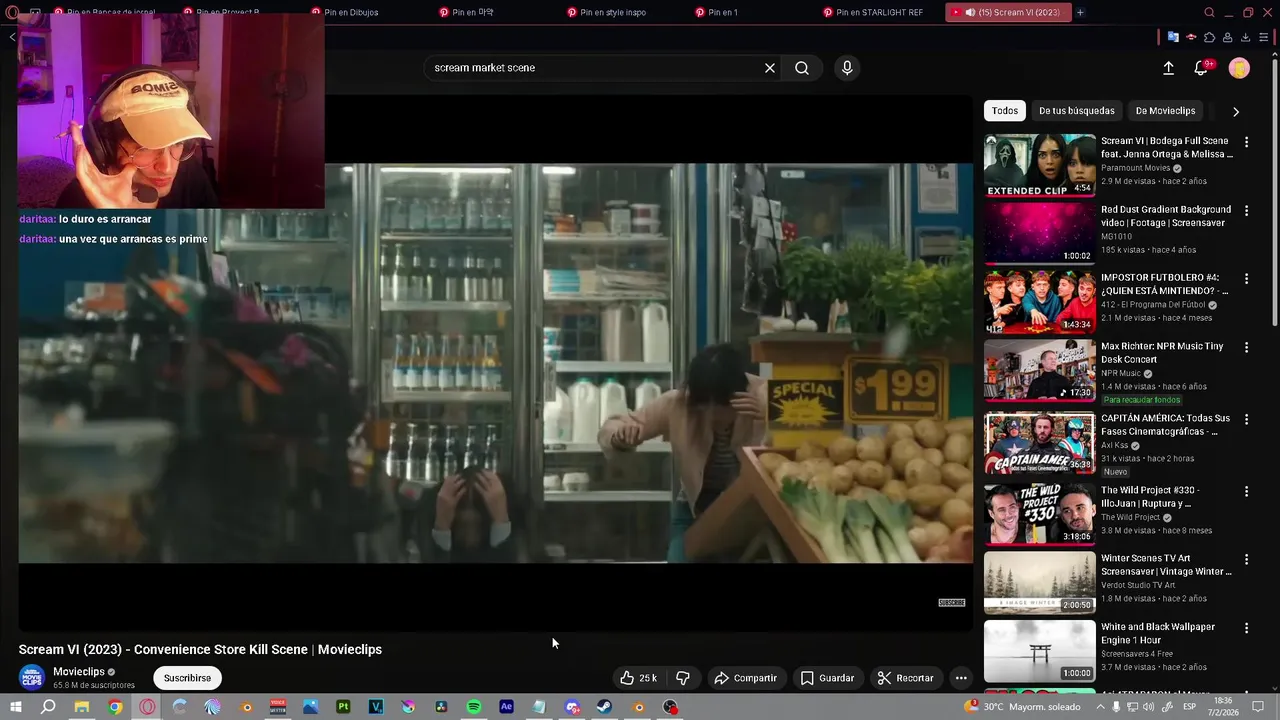Click the ESP language indicator

tap(1190, 707)
